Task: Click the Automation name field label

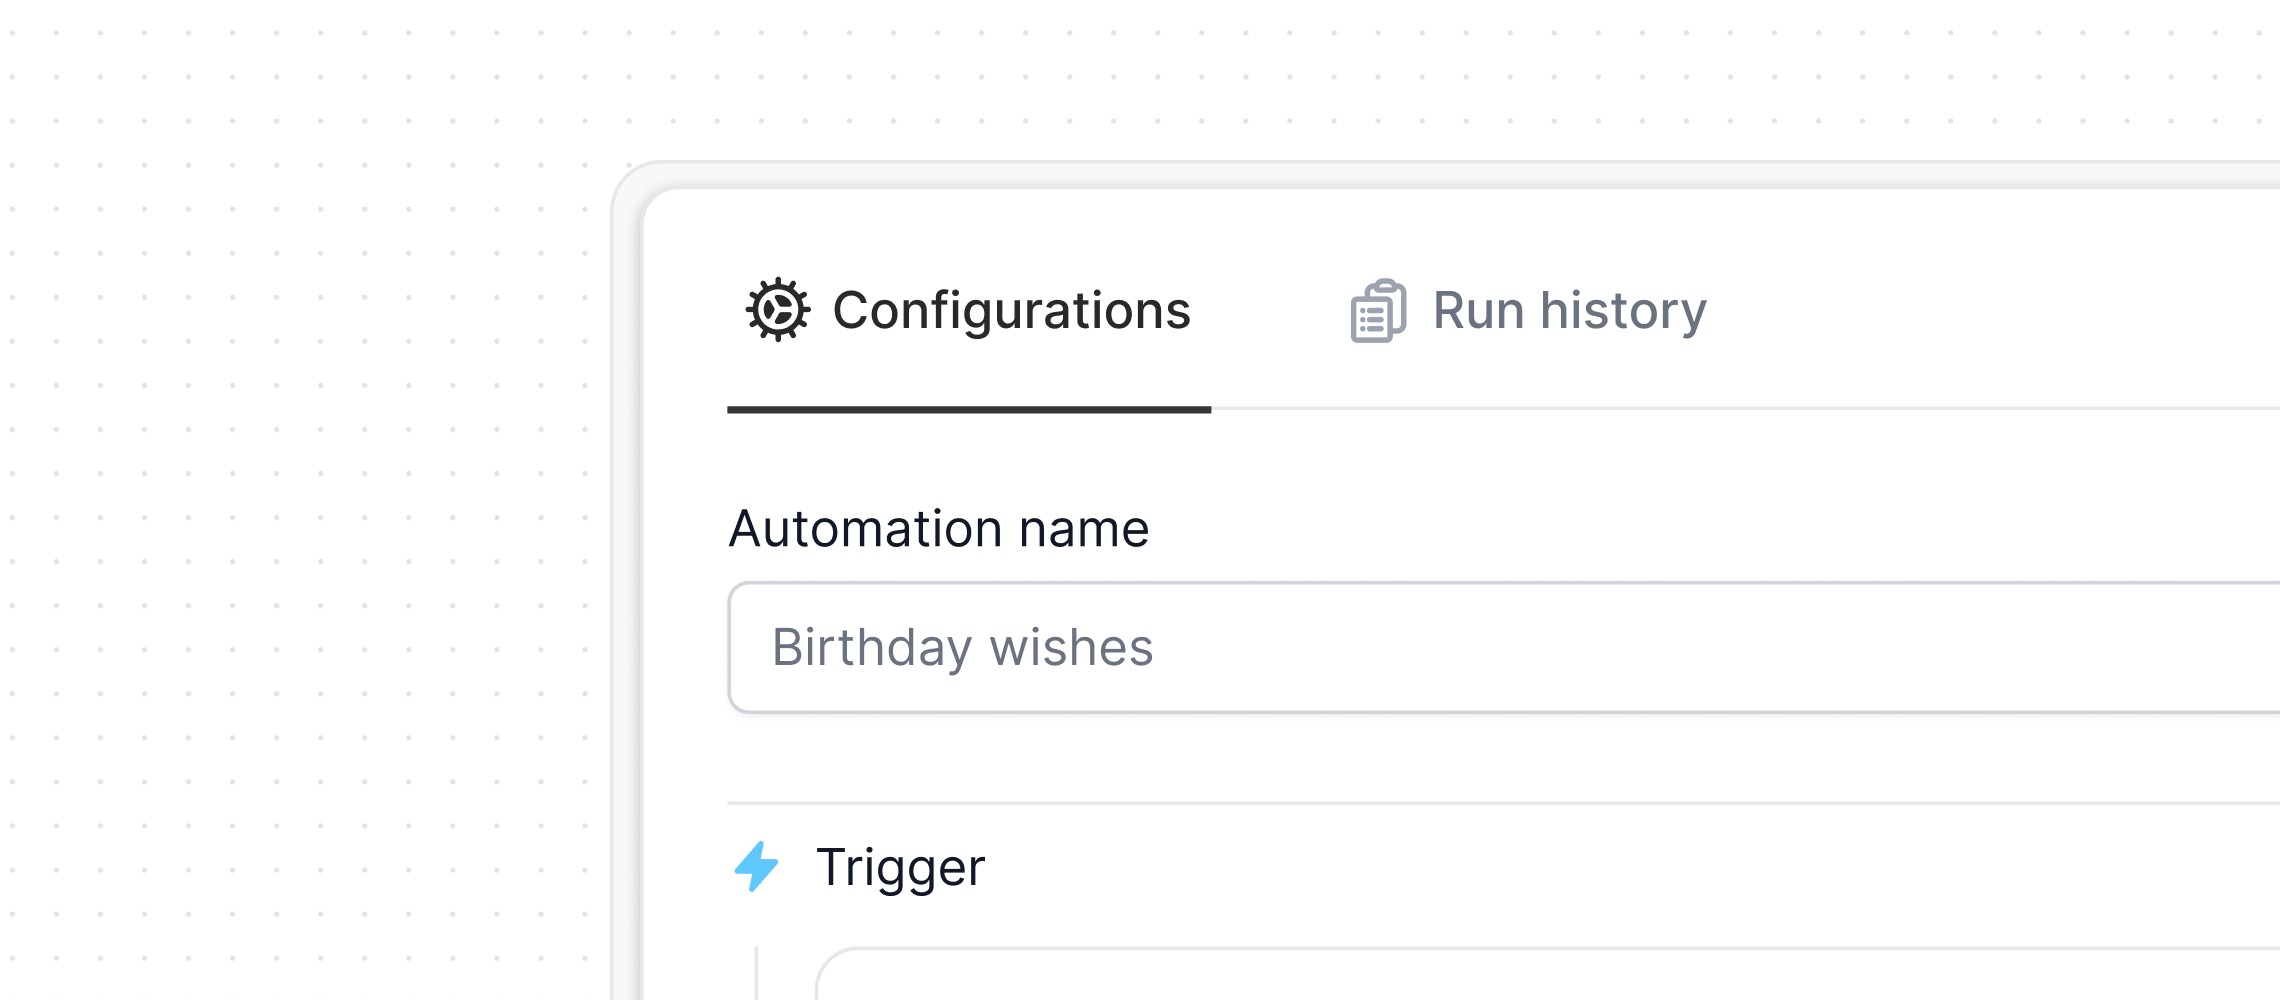Action: (938, 528)
